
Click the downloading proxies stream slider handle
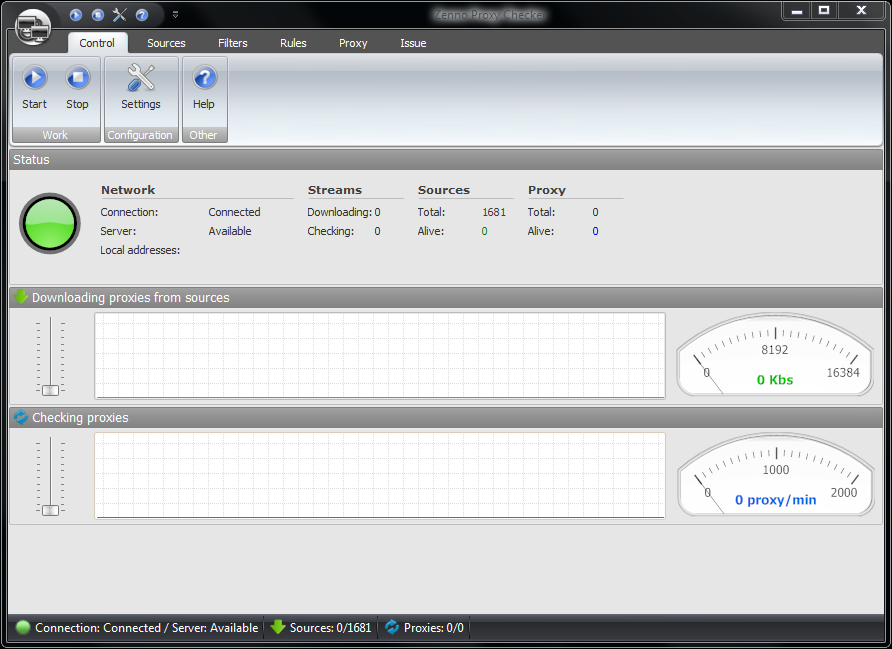click(x=50, y=390)
